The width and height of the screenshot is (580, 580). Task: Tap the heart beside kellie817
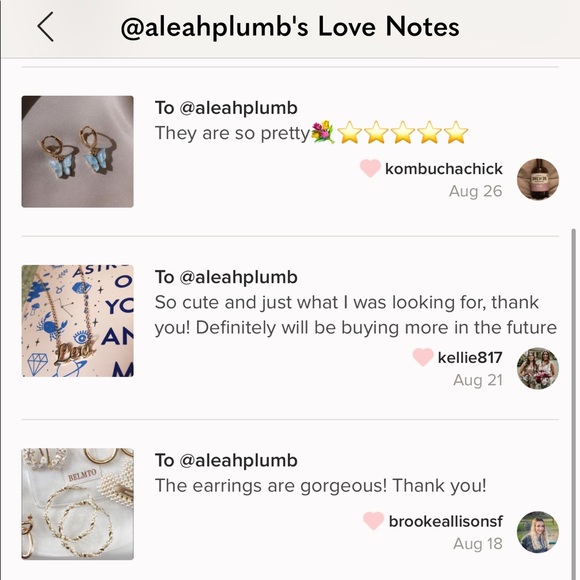[423, 357]
